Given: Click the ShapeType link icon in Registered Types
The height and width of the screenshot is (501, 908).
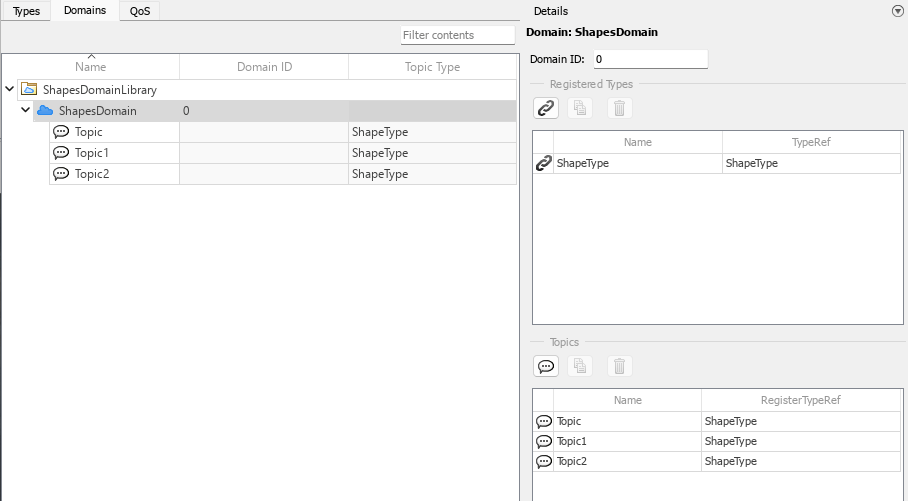Looking at the screenshot, I should tap(544, 163).
